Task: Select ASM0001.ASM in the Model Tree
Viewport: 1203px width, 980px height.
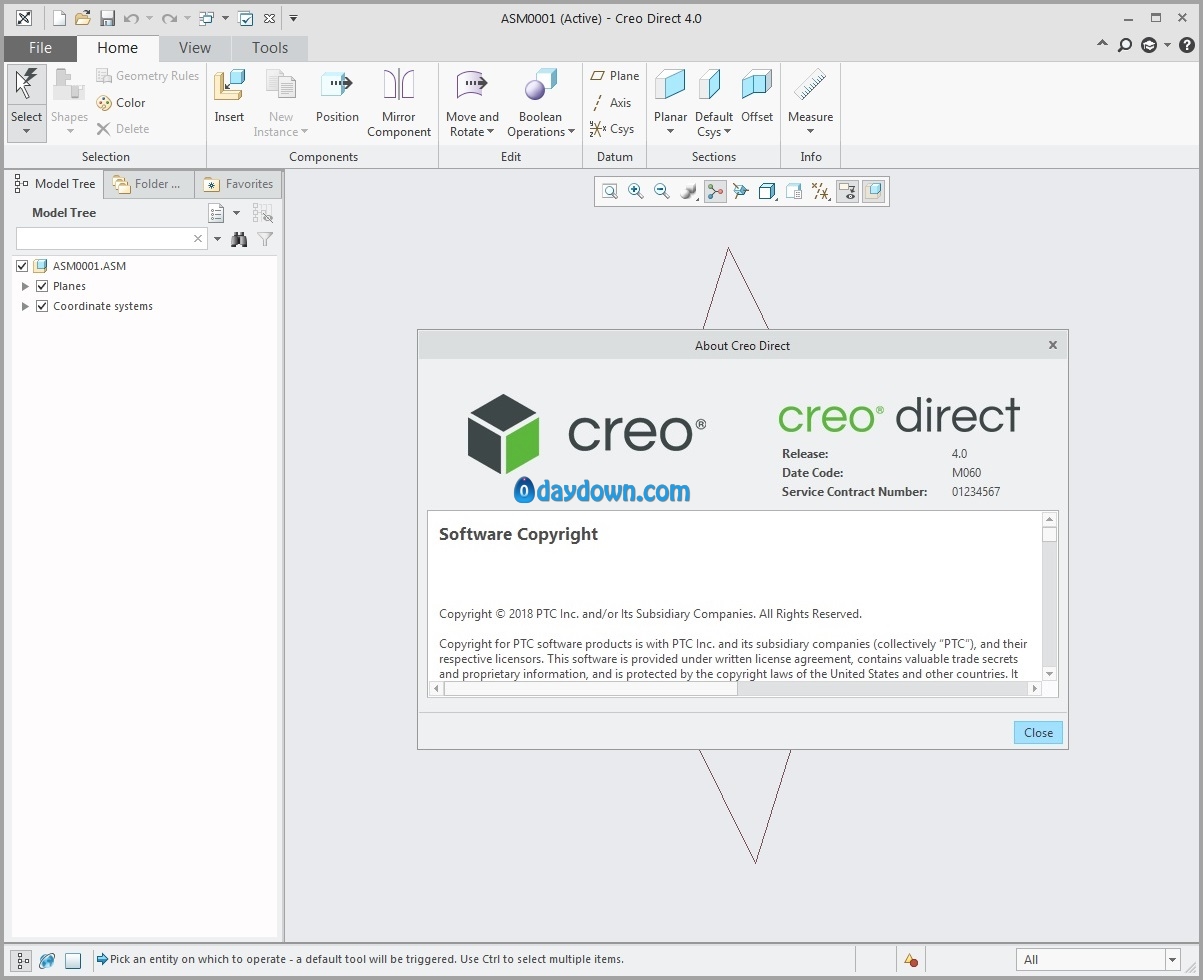Action: pos(89,266)
